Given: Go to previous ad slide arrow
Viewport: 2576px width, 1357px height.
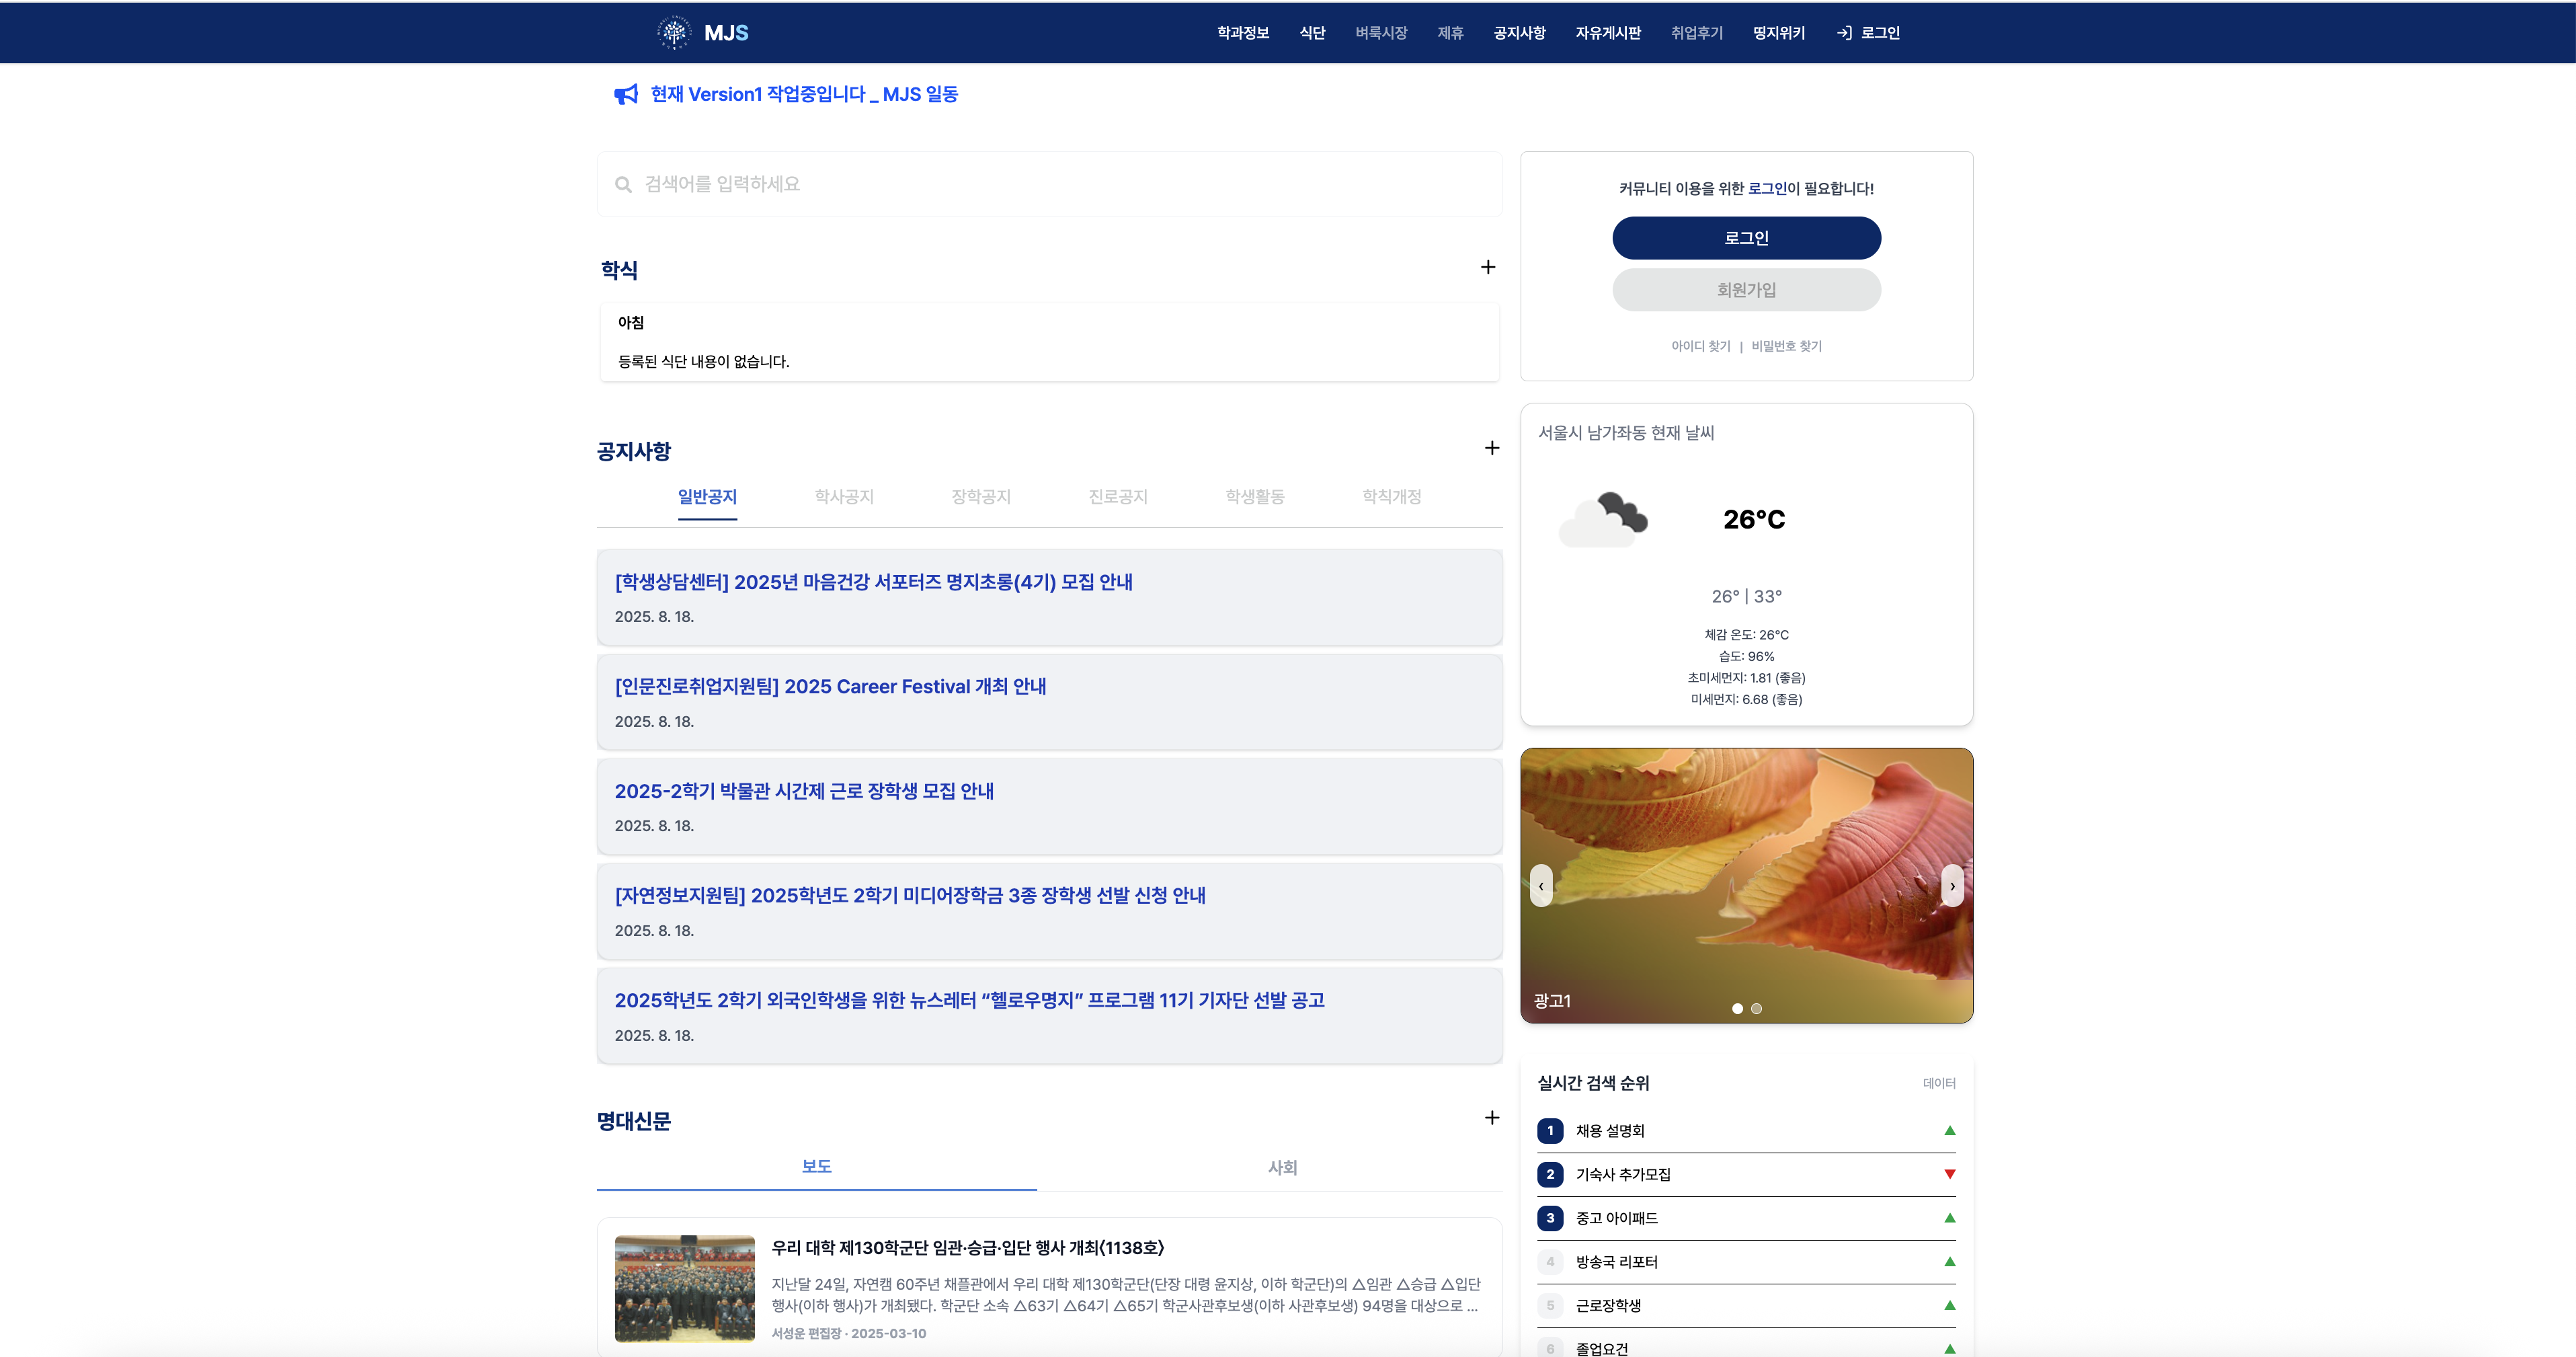Looking at the screenshot, I should (1541, 886).
